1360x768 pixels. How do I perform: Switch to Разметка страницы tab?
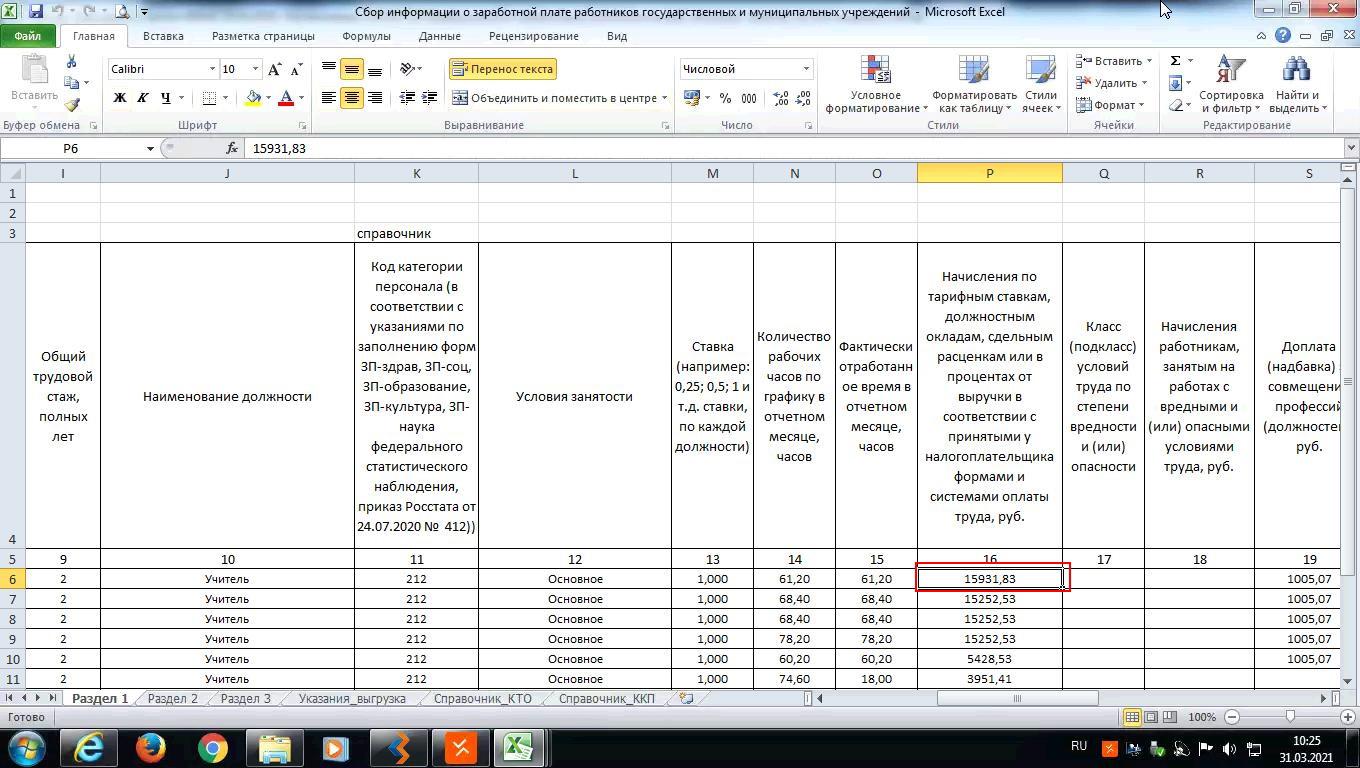coord(263,36)
